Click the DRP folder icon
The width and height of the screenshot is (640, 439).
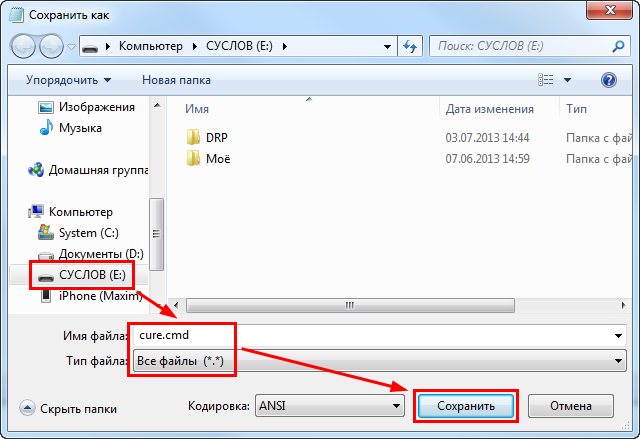(193, 137)
